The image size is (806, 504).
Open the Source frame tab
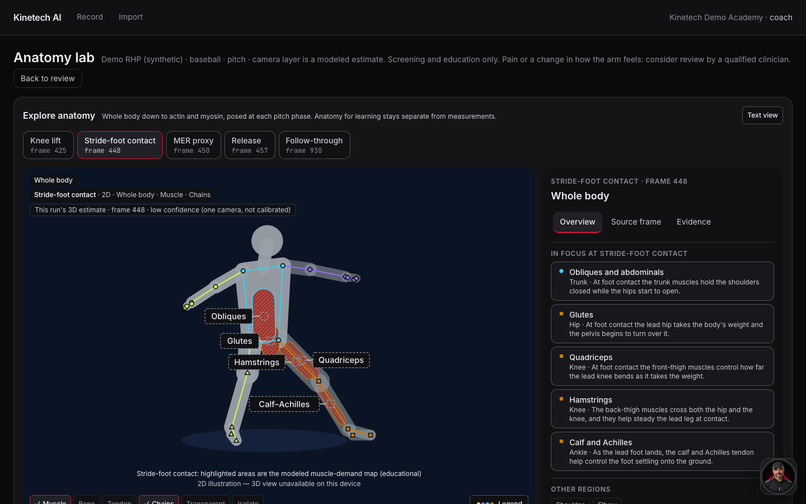636,222
